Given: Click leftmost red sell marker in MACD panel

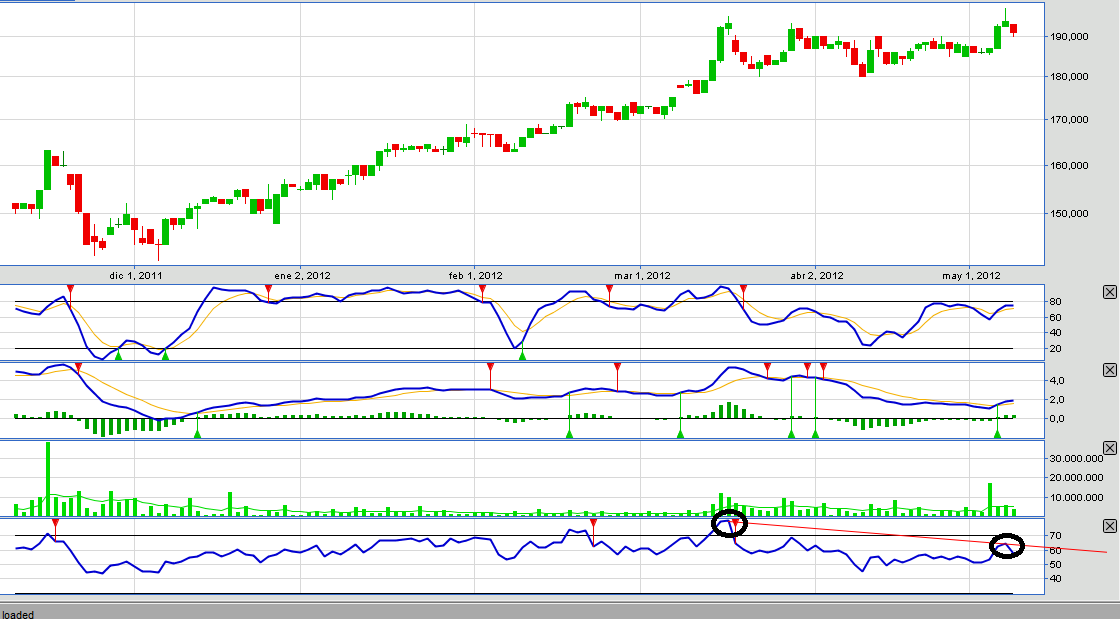Looking at the screenshot, I should tap(78, 368).
